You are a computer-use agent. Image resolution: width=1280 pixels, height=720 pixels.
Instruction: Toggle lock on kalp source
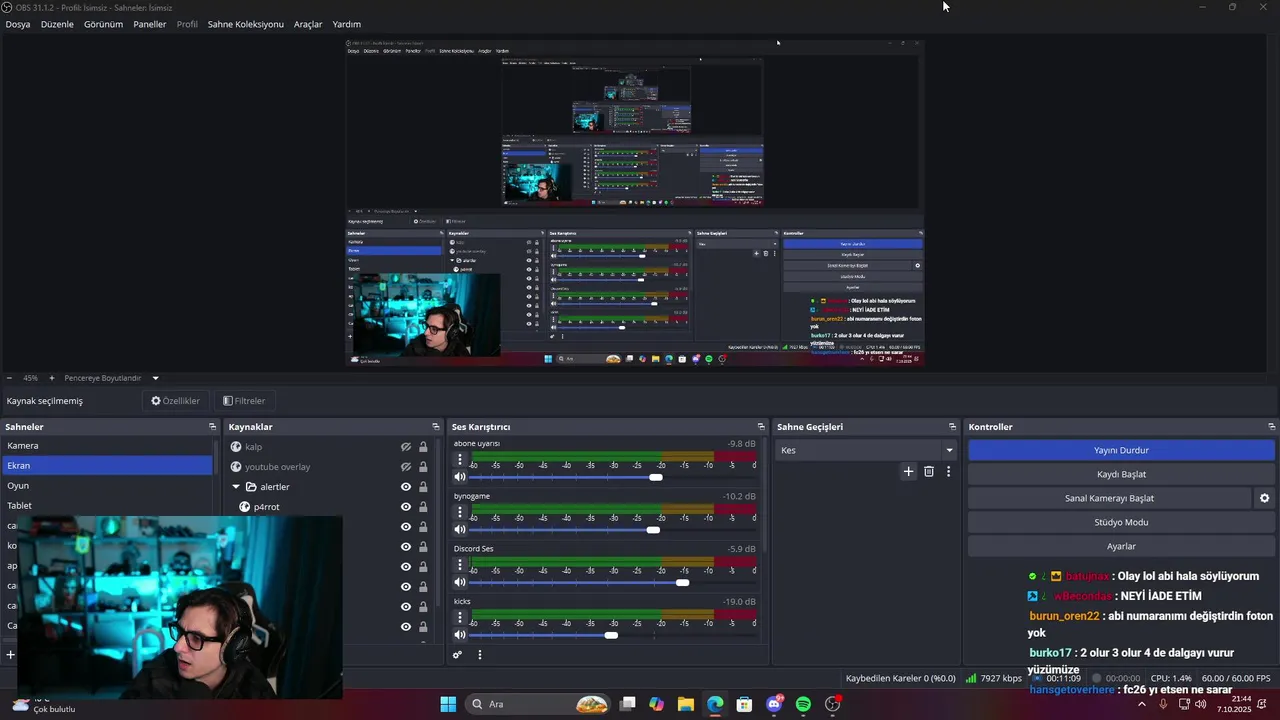[x=423, y=447]
